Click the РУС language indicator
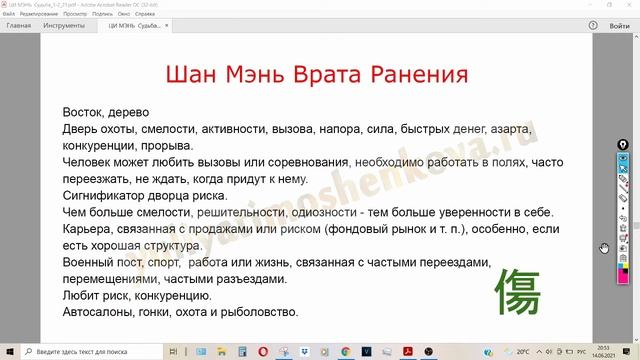This screenshot has width=640, height=360. [x=582, y=351]
